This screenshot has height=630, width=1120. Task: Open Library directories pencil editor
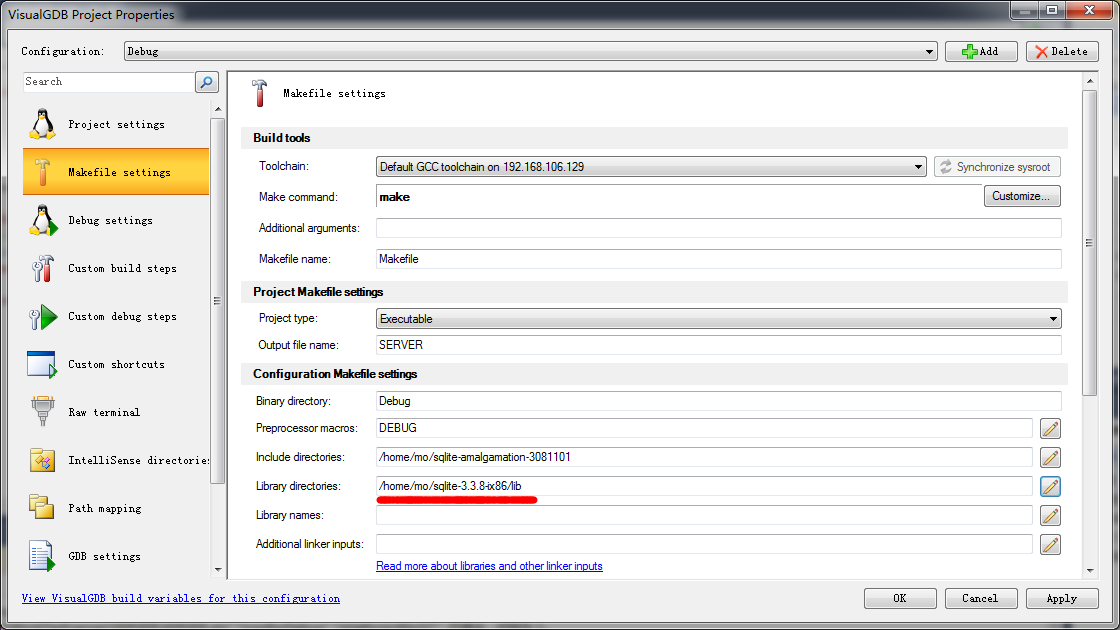(1050, 486)
